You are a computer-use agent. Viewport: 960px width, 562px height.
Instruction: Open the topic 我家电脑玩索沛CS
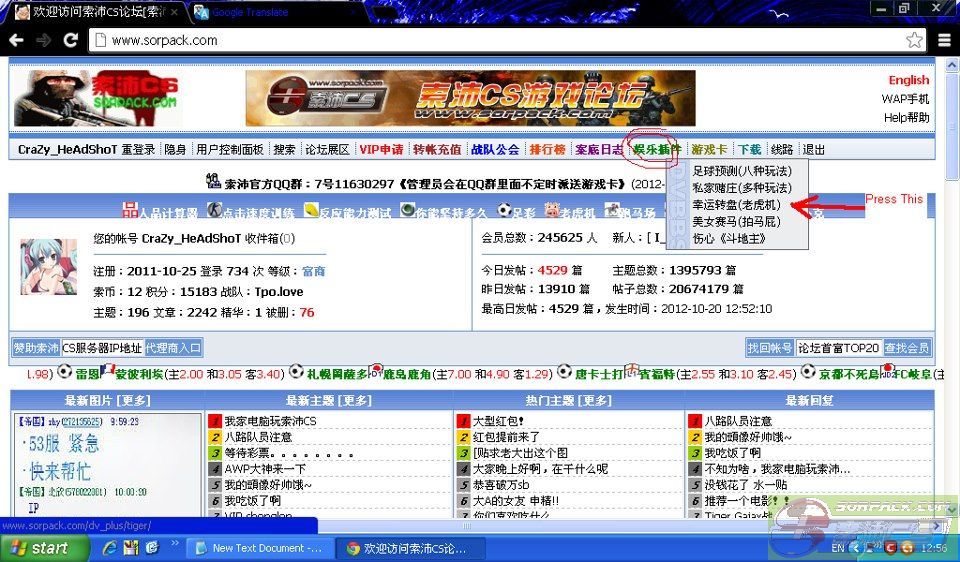click(x=271, y=421)
